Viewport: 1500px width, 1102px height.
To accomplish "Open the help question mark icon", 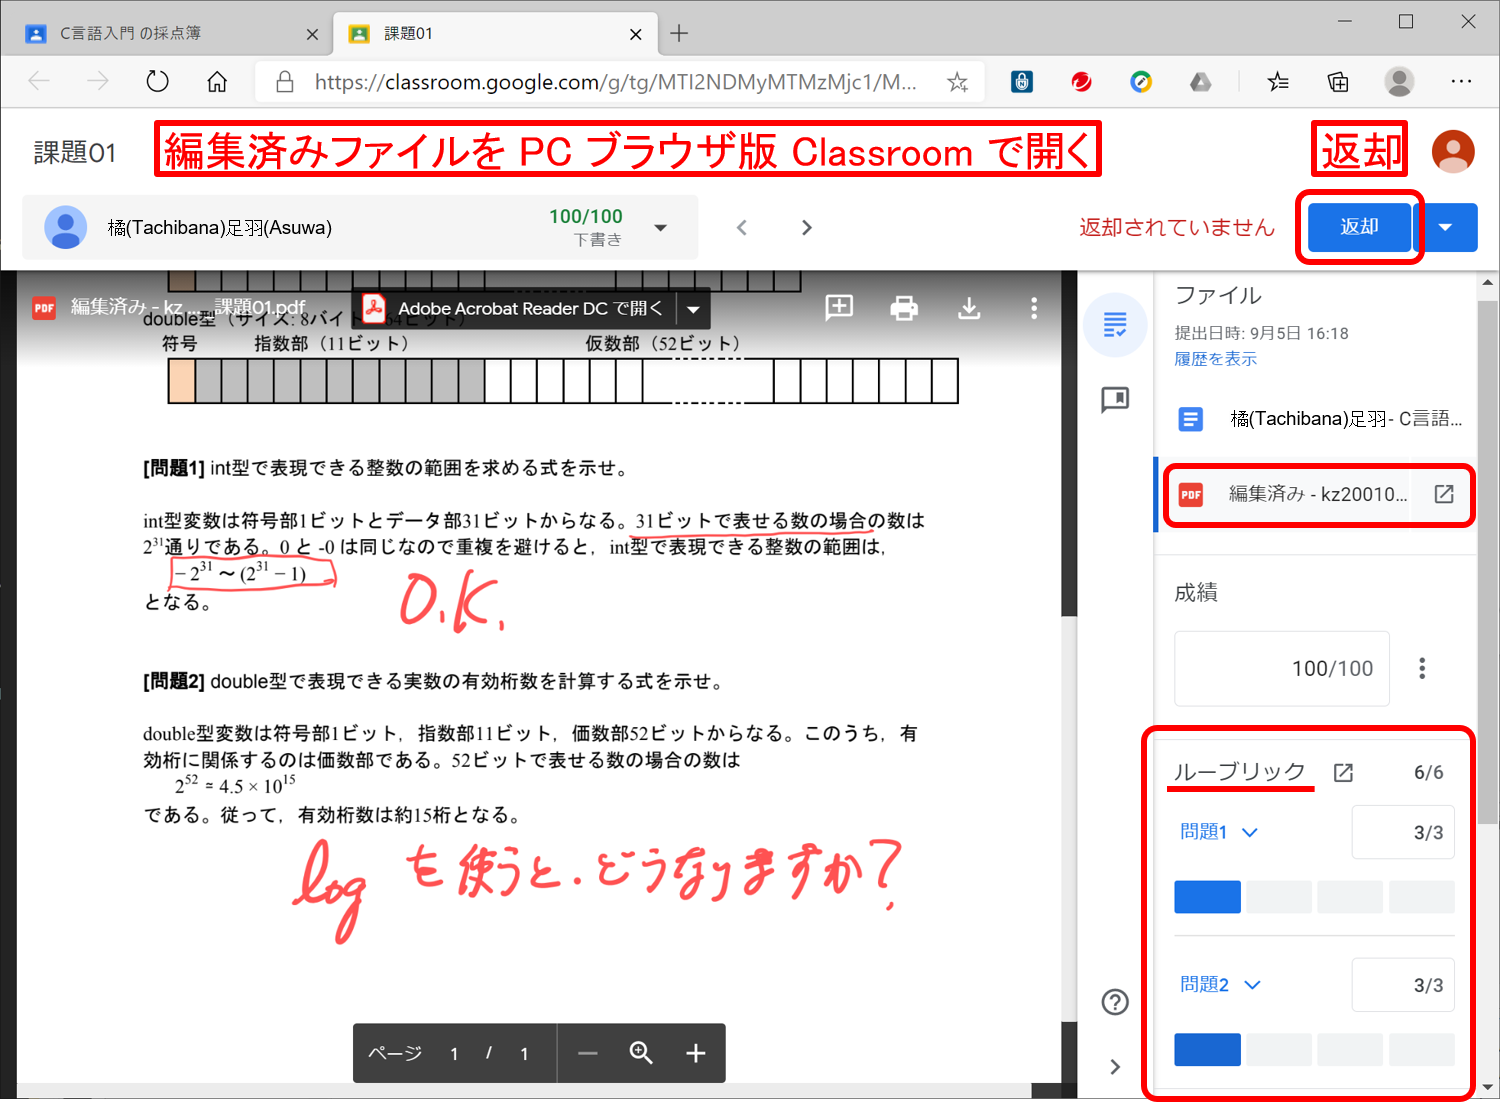I will [x=1115, y=1002].
